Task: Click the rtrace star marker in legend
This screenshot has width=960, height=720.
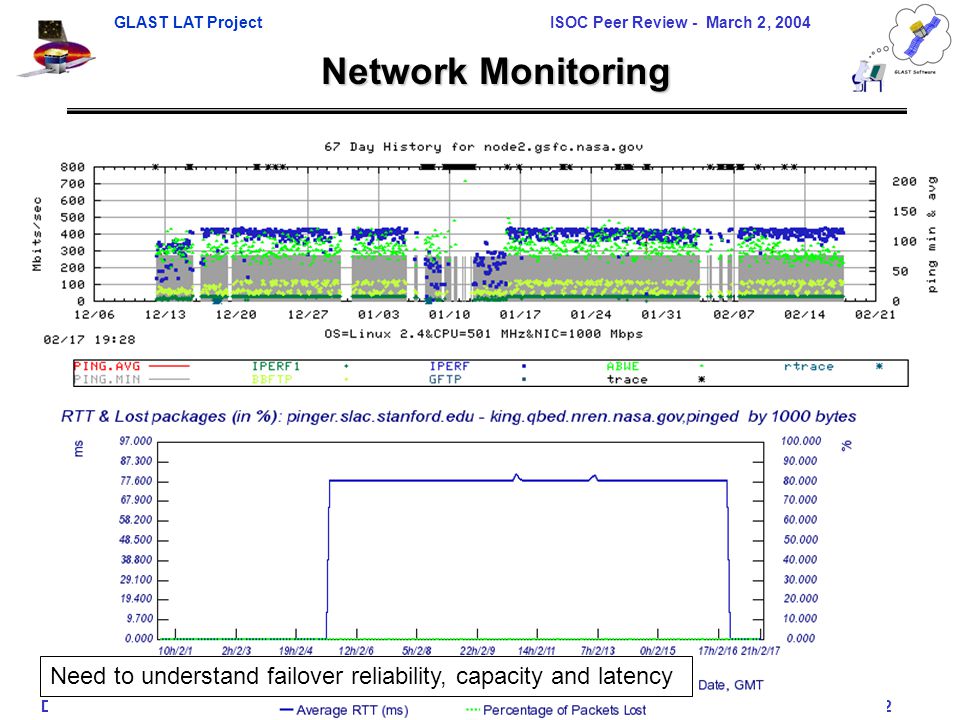Action: point(879,366)
